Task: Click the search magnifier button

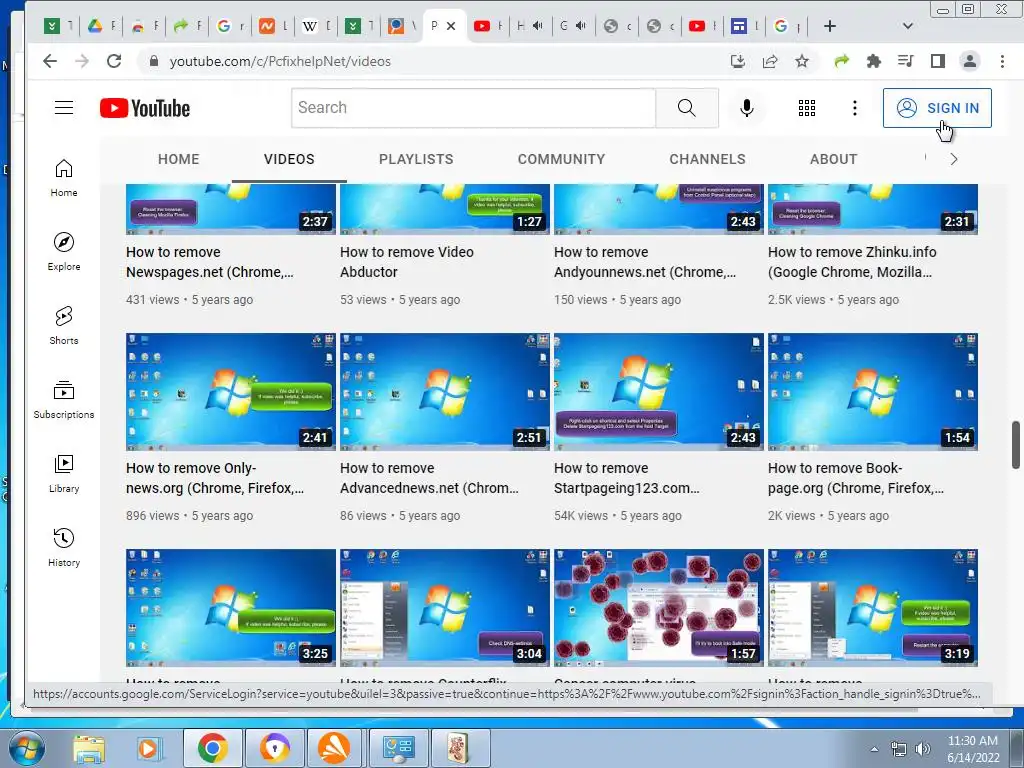Action: pos(686,108)
